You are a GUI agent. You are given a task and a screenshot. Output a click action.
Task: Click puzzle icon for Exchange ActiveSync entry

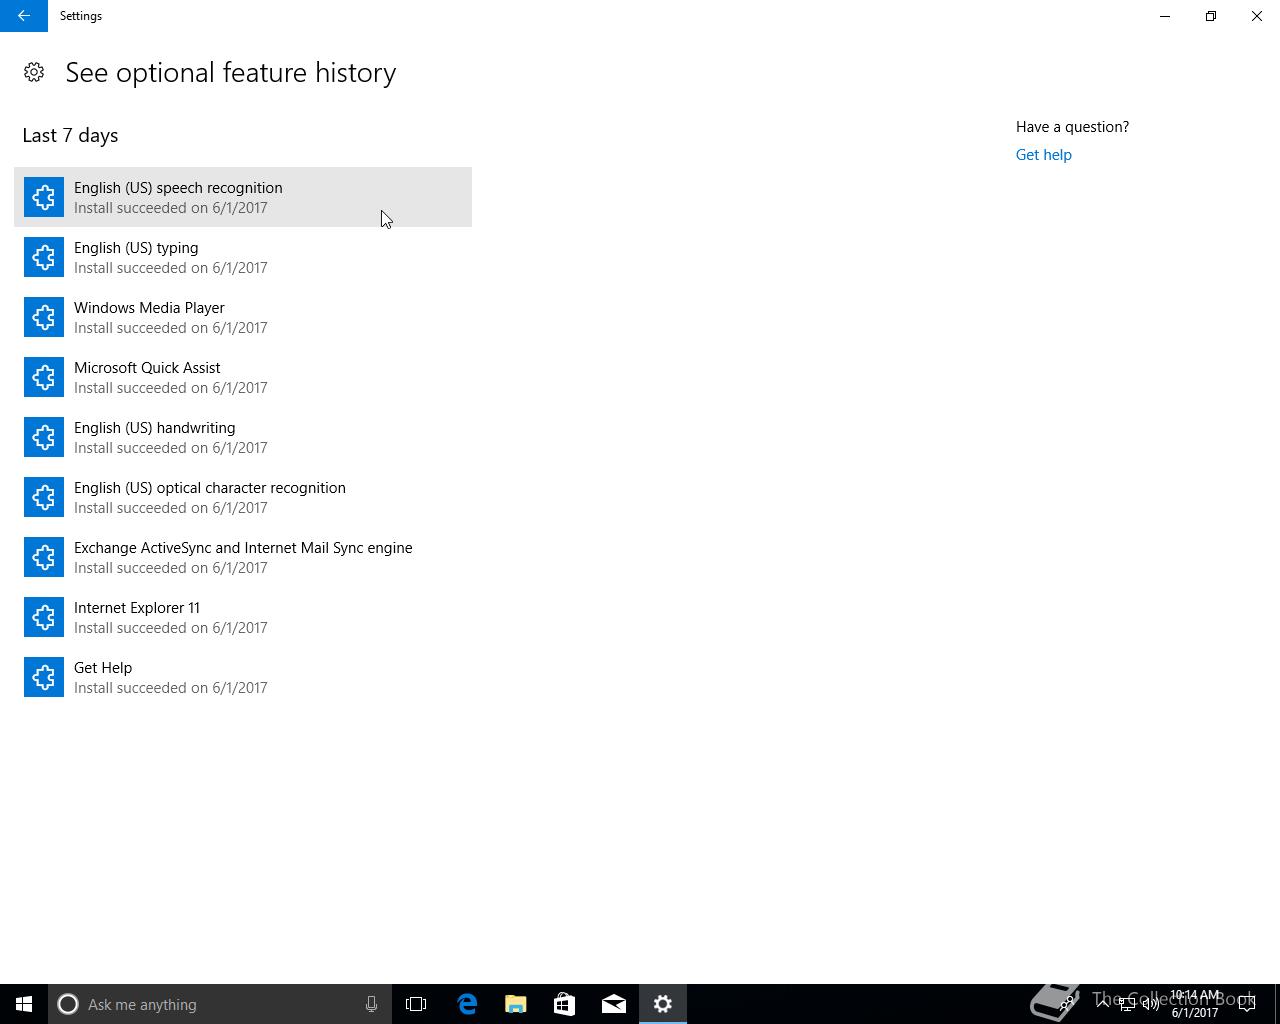[x=44, y=557]
